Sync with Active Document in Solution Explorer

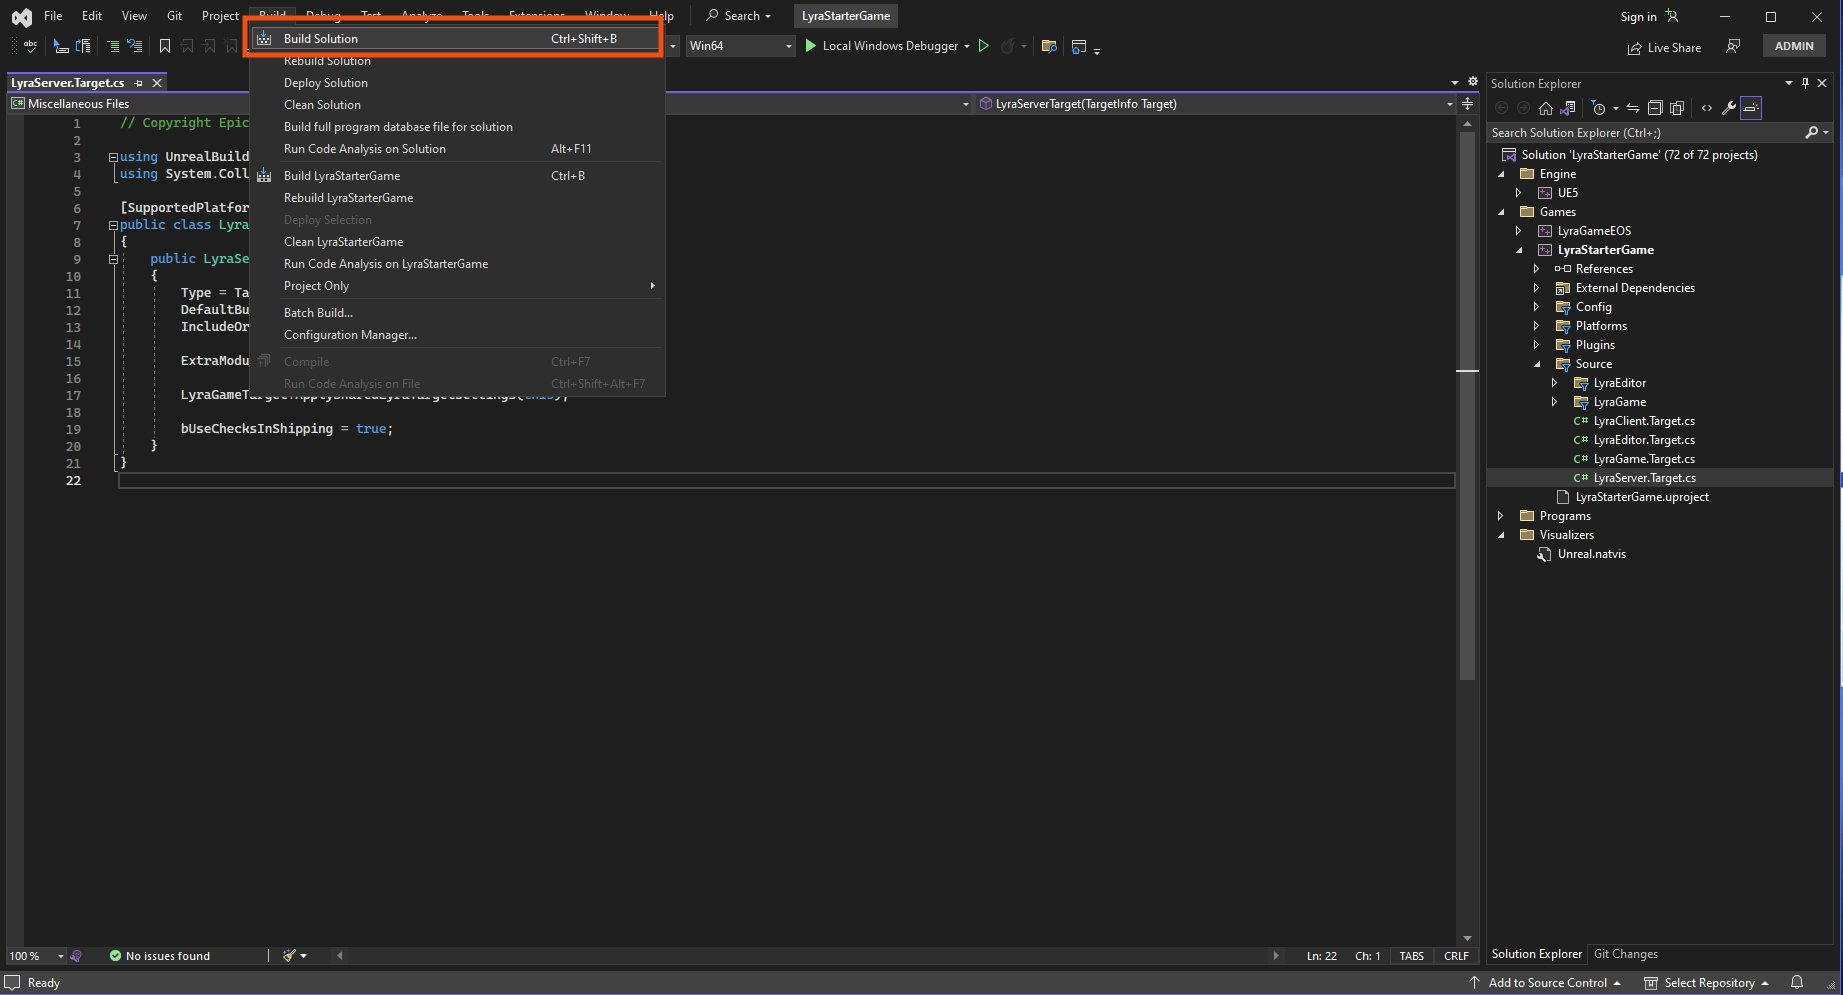1633,108
